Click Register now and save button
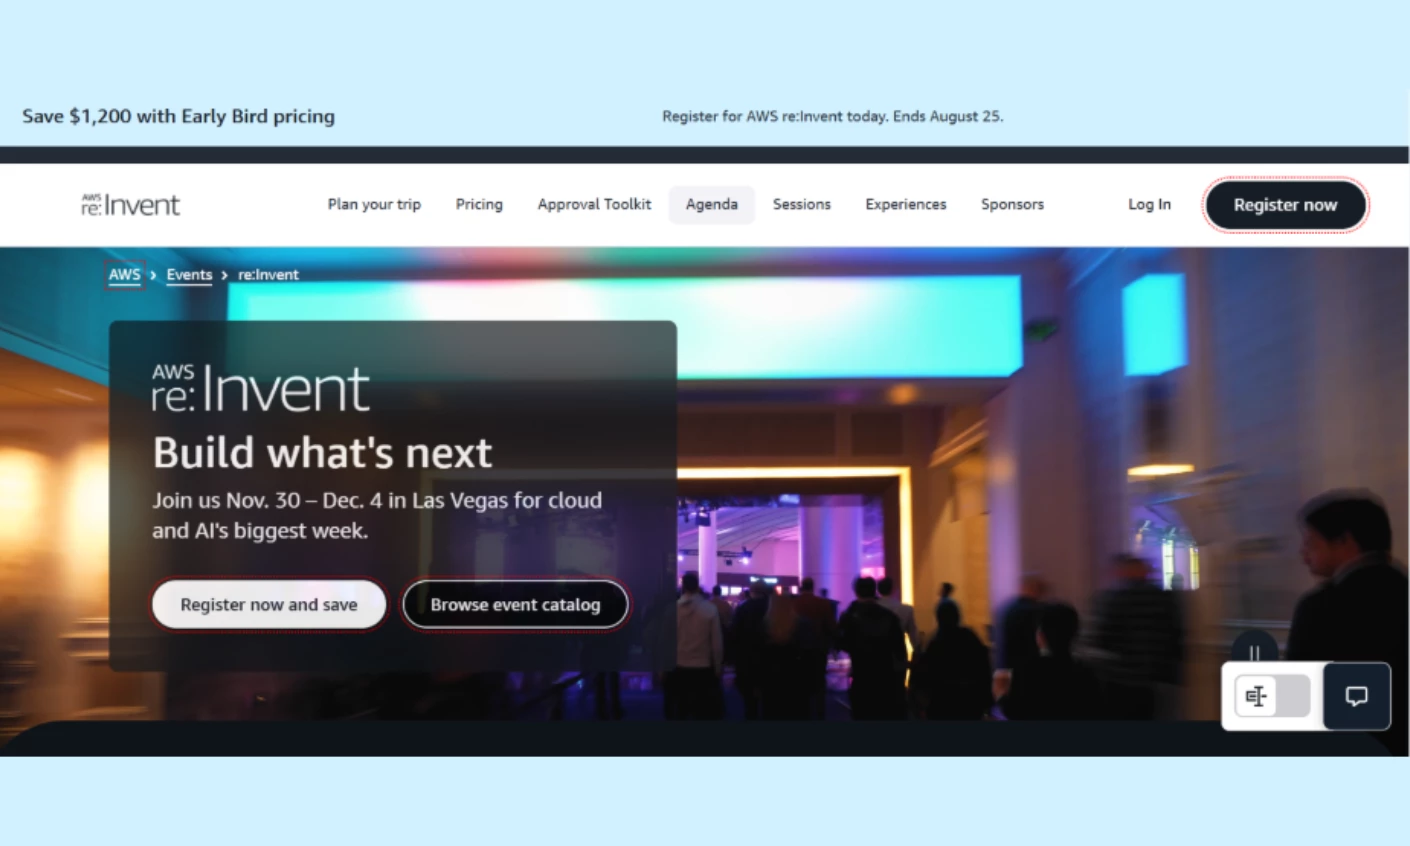The width and height of the screenshot is (1410, 846). (269, 604)
